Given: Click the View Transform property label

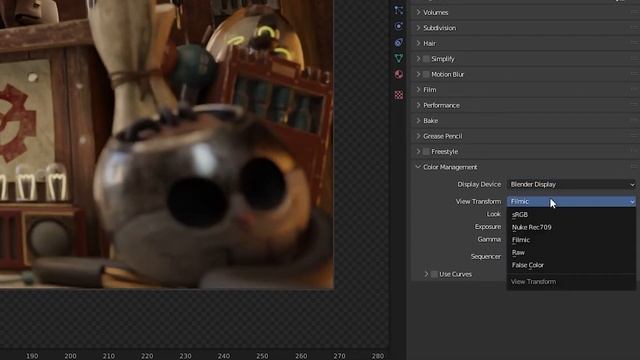Looking at the screenshot, I should [478, 202].
